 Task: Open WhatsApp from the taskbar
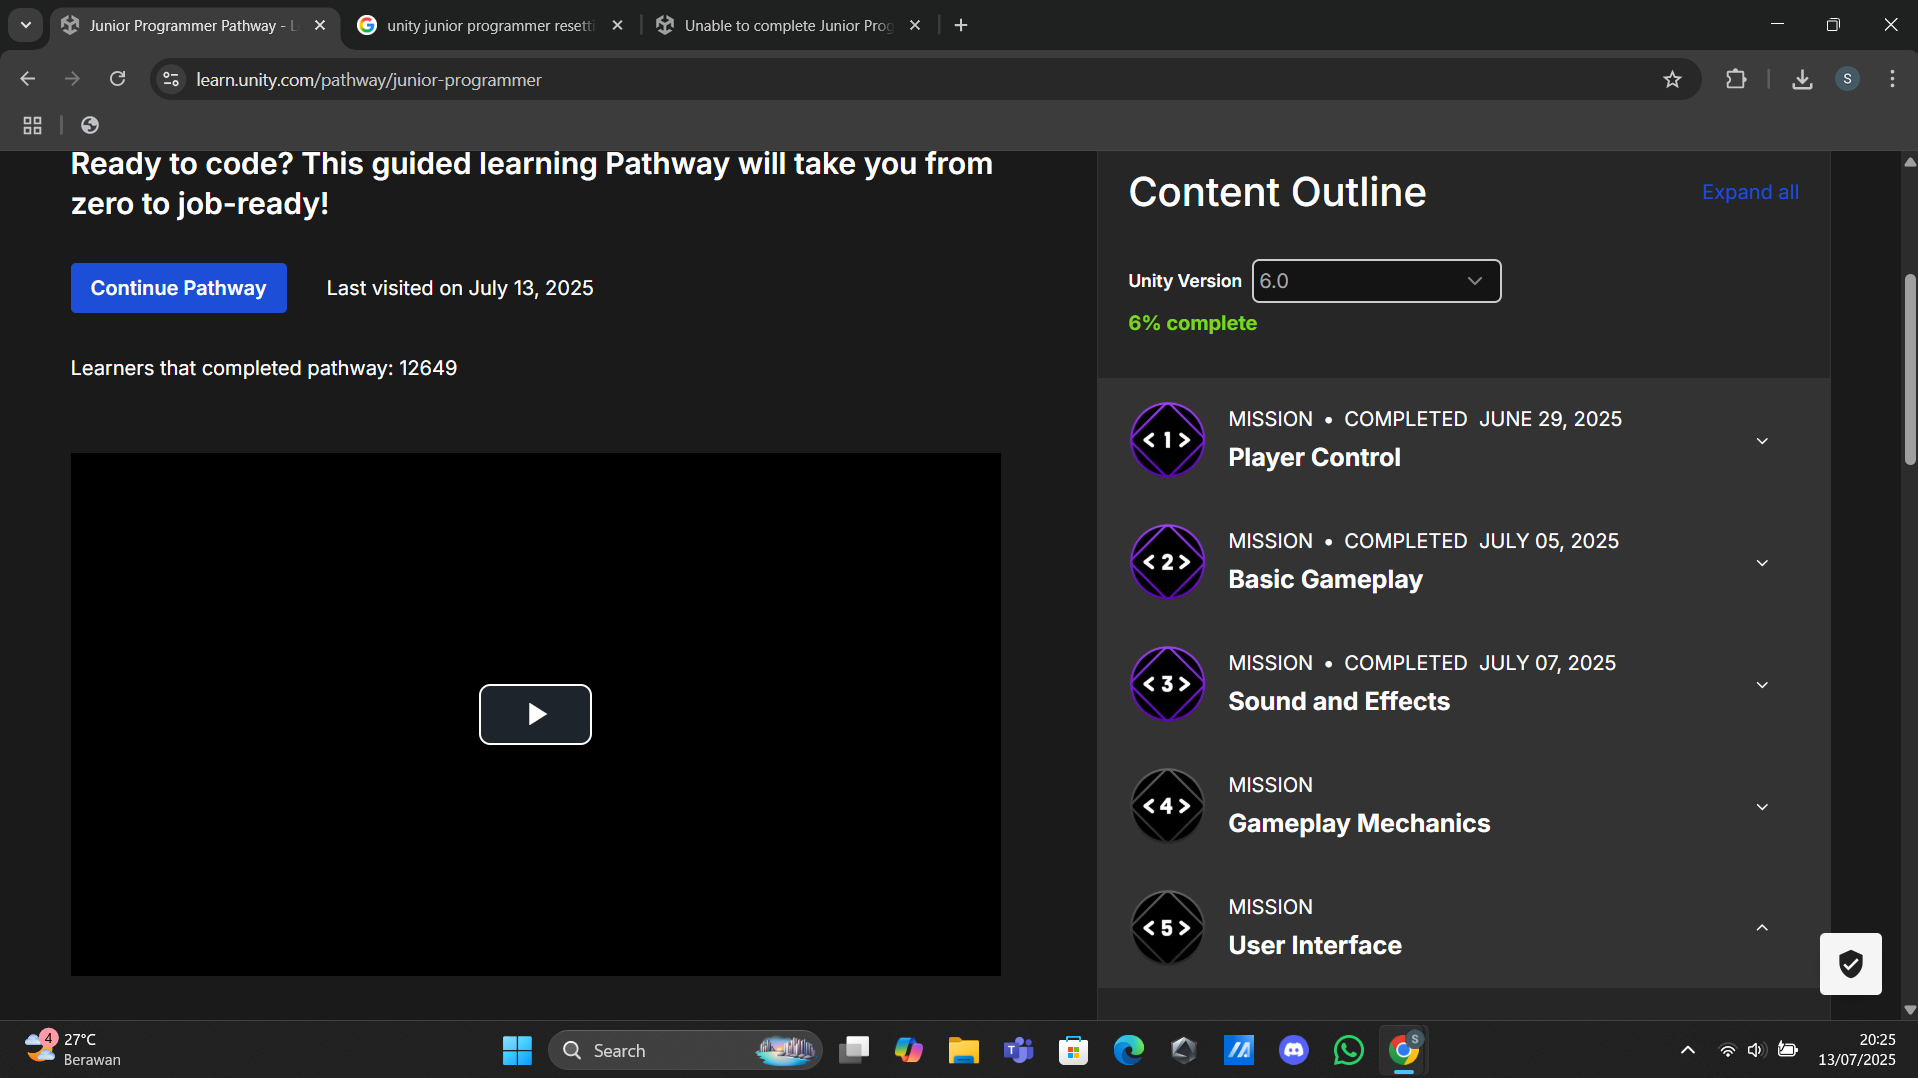[1348, 1050]
